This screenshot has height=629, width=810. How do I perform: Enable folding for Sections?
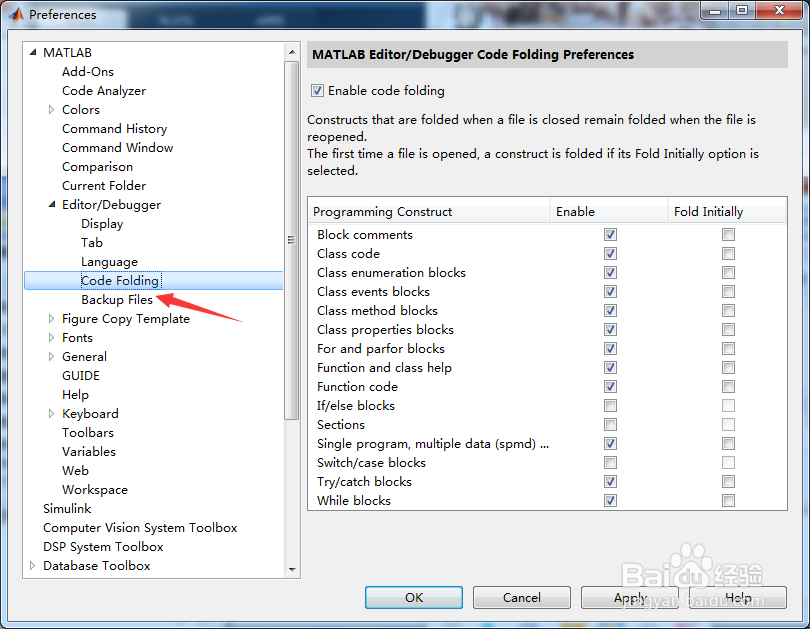tap(610, 424)
